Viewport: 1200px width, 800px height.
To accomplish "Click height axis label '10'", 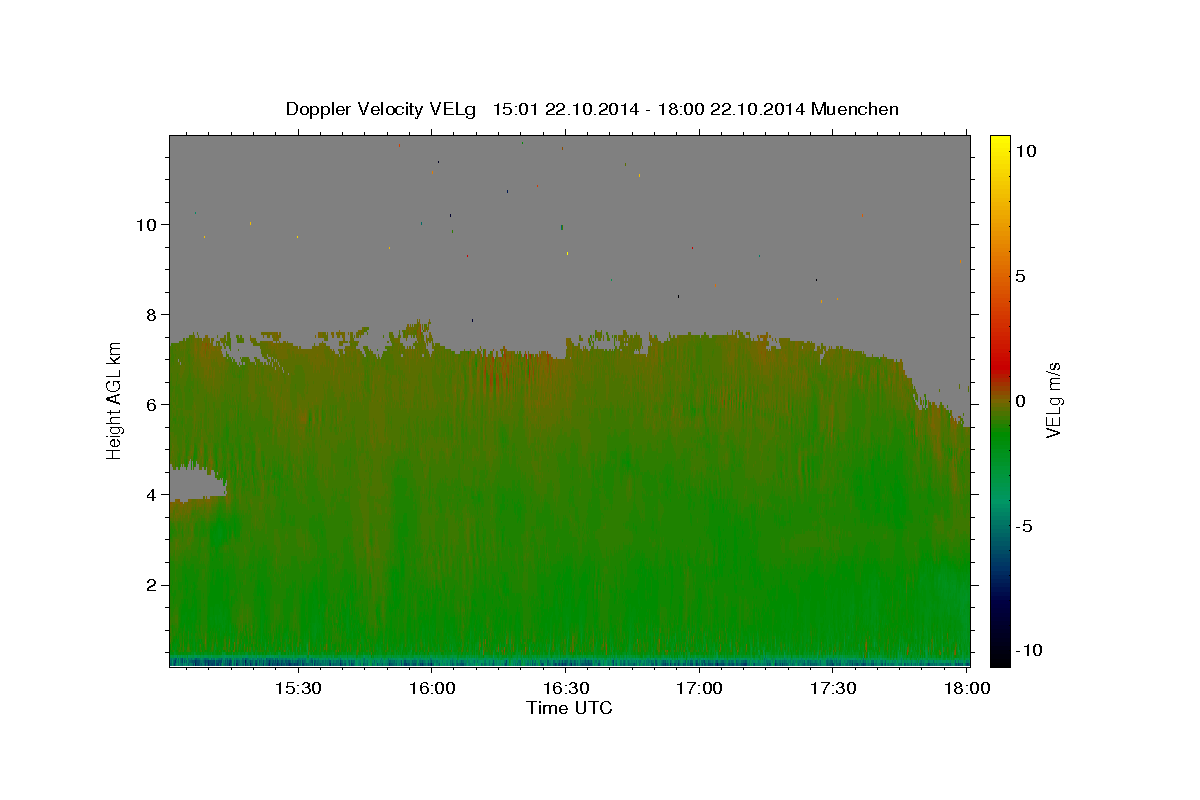I will 147,224.
